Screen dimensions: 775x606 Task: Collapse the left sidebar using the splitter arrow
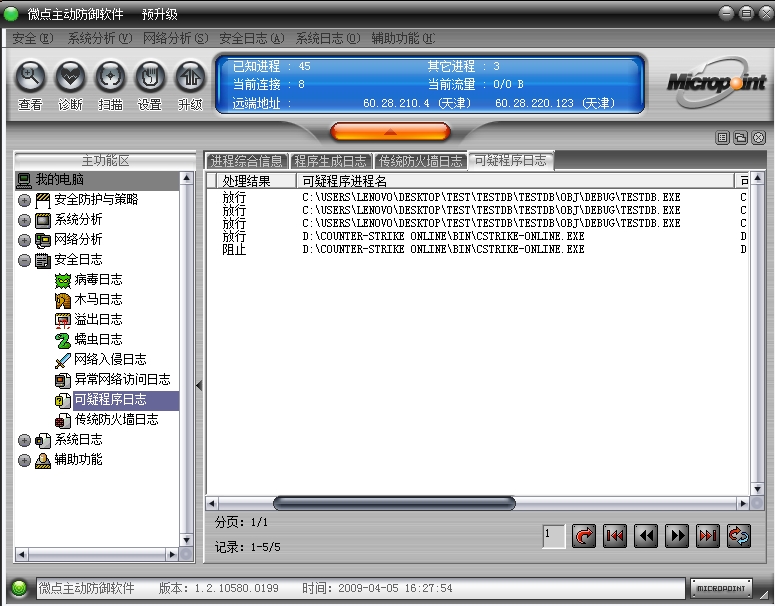(x=199, y=385)
